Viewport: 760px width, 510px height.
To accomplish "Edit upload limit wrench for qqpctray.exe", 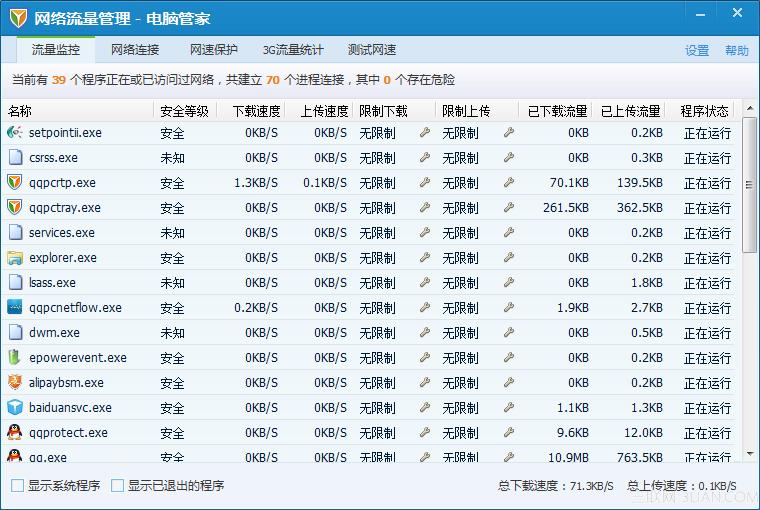I will (508, 207).
